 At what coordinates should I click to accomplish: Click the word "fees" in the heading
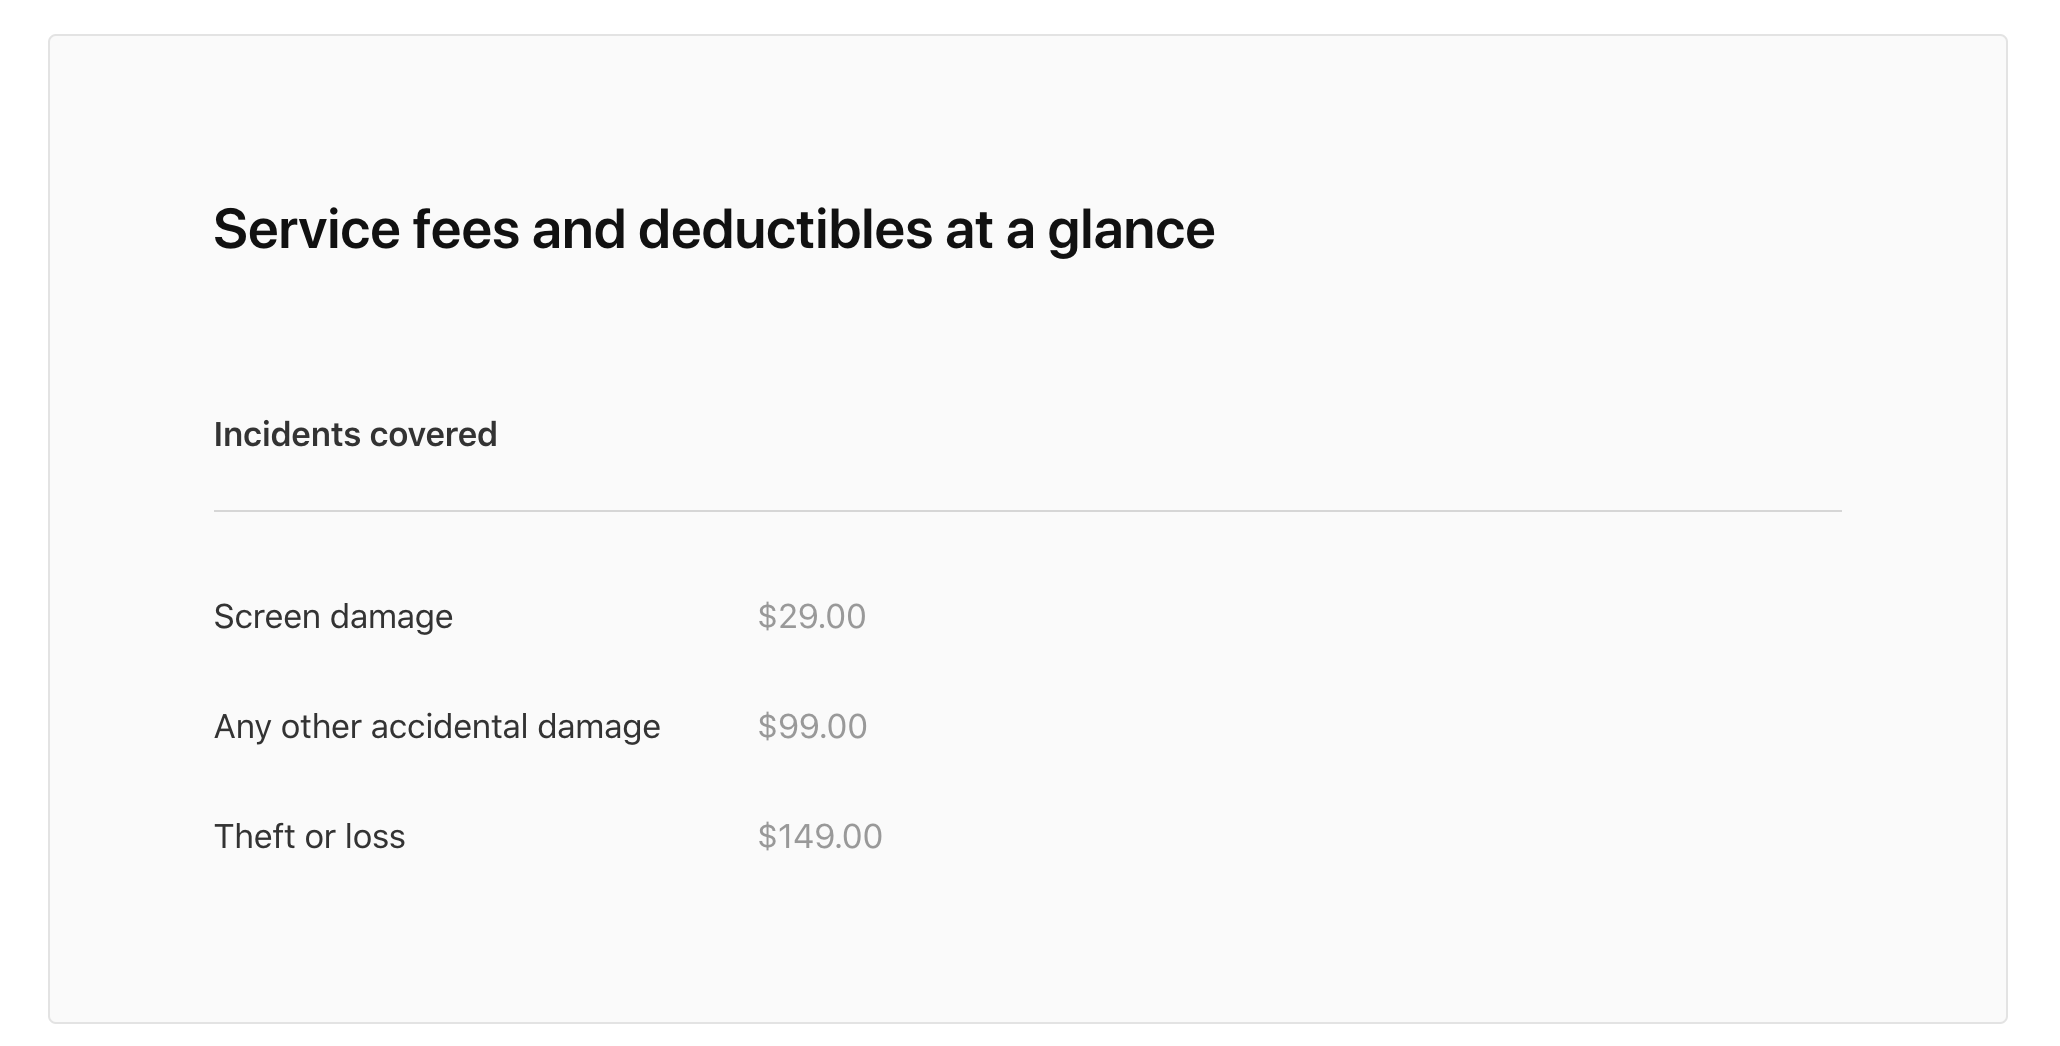(466, 230)
